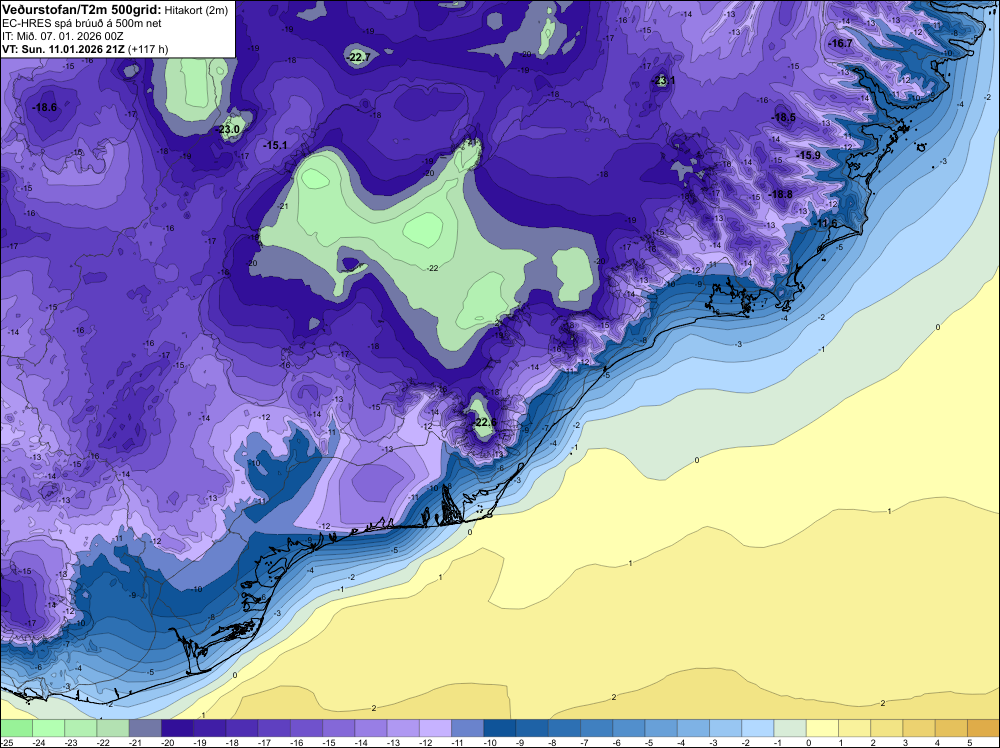The height and width of the screenshot is (748, 1000).
Task: Select the dark blue legend swatch for -10
Action: 499,728
